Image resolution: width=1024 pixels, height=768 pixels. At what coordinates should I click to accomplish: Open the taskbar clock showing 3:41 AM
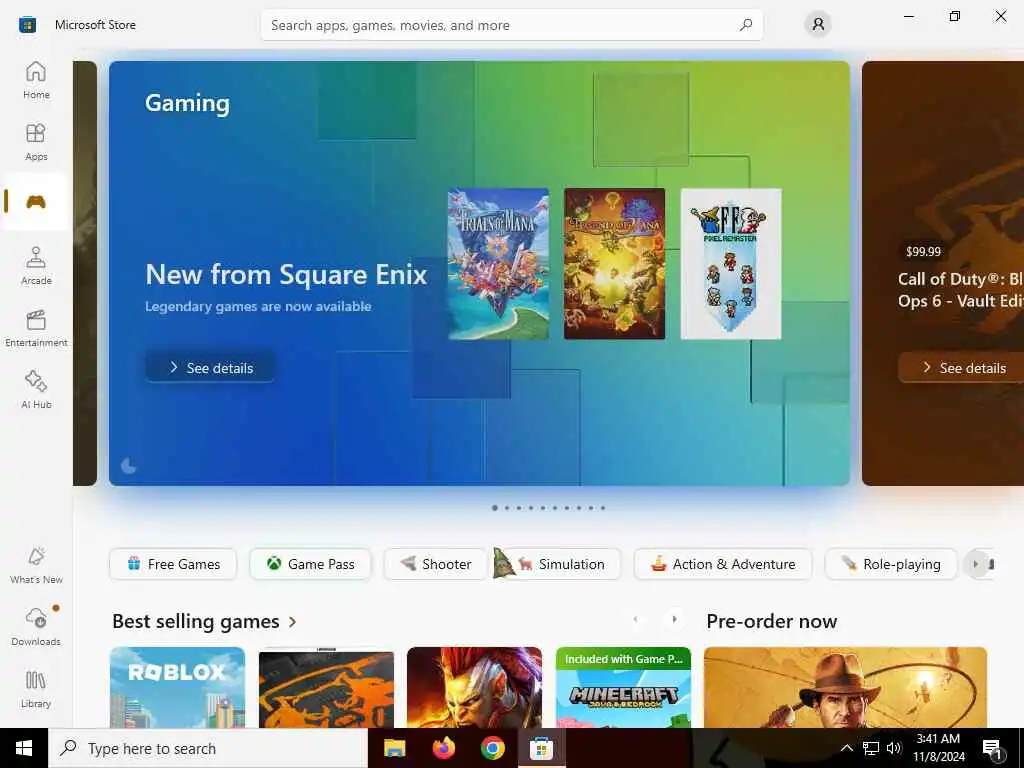click(938, 748)
